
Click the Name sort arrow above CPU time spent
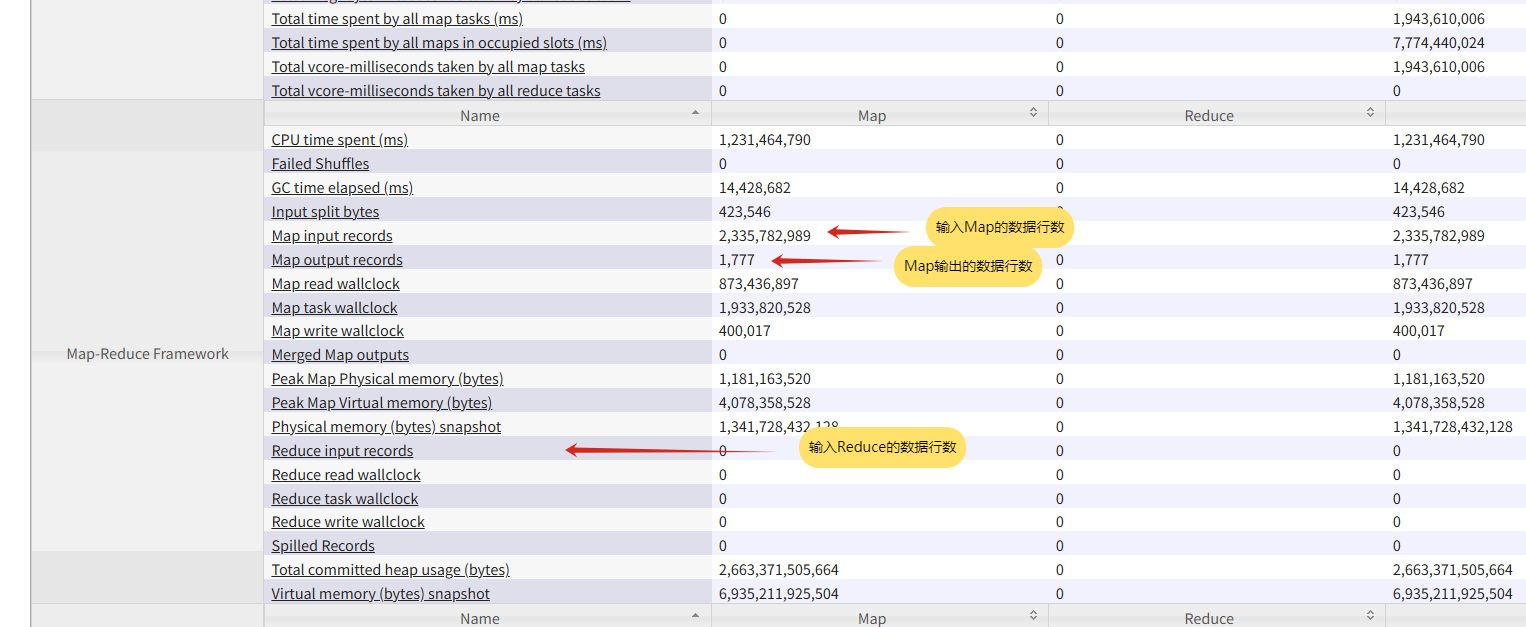[695, 114]
